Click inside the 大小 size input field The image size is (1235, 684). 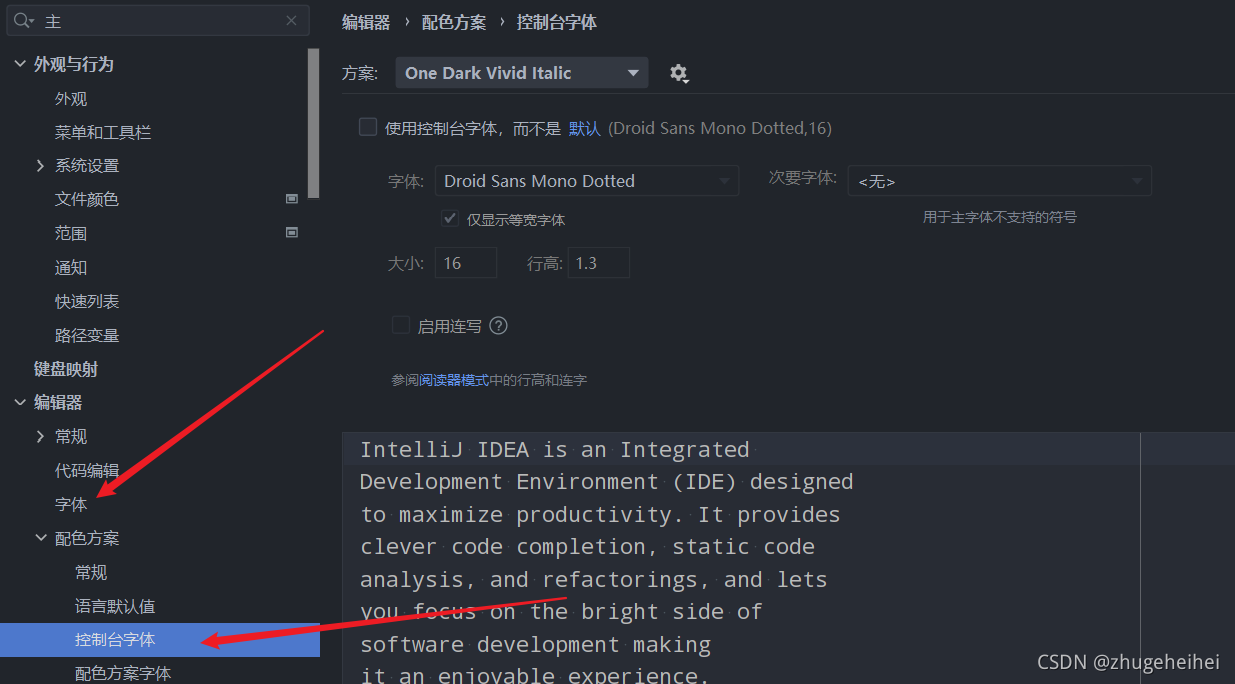click(x=465, y=262)
